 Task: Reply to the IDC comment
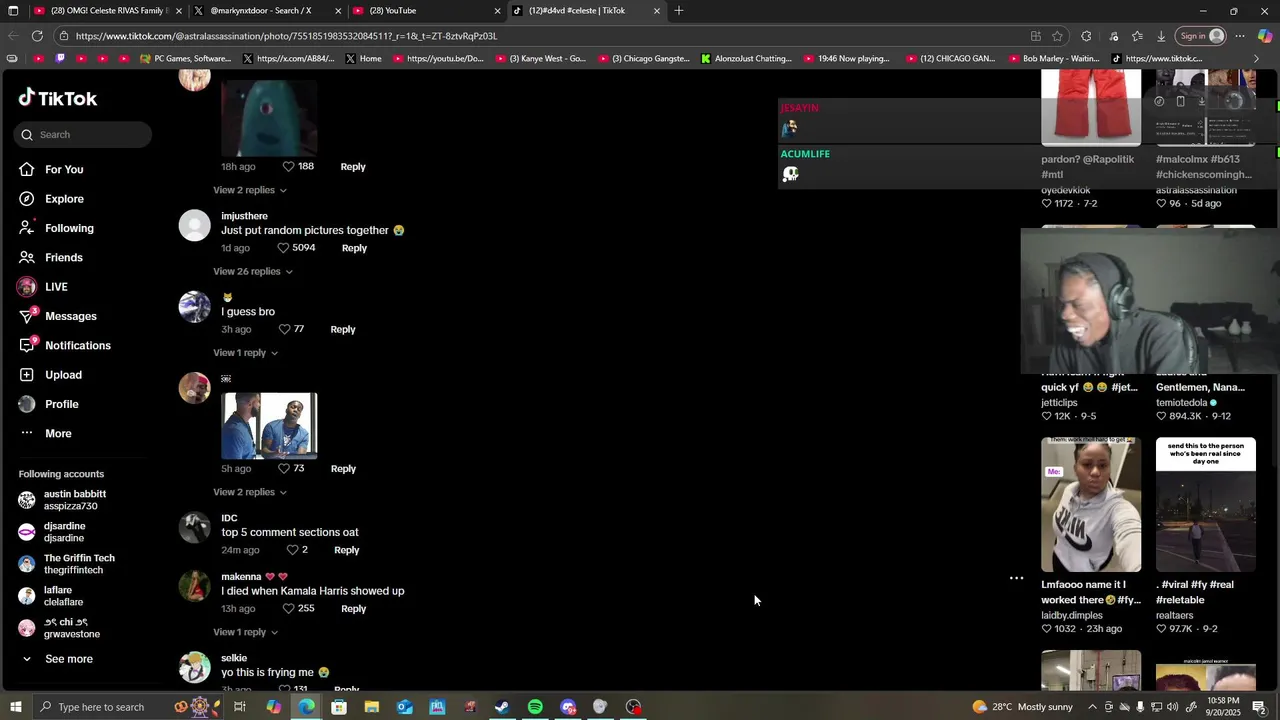coord(346,550)
